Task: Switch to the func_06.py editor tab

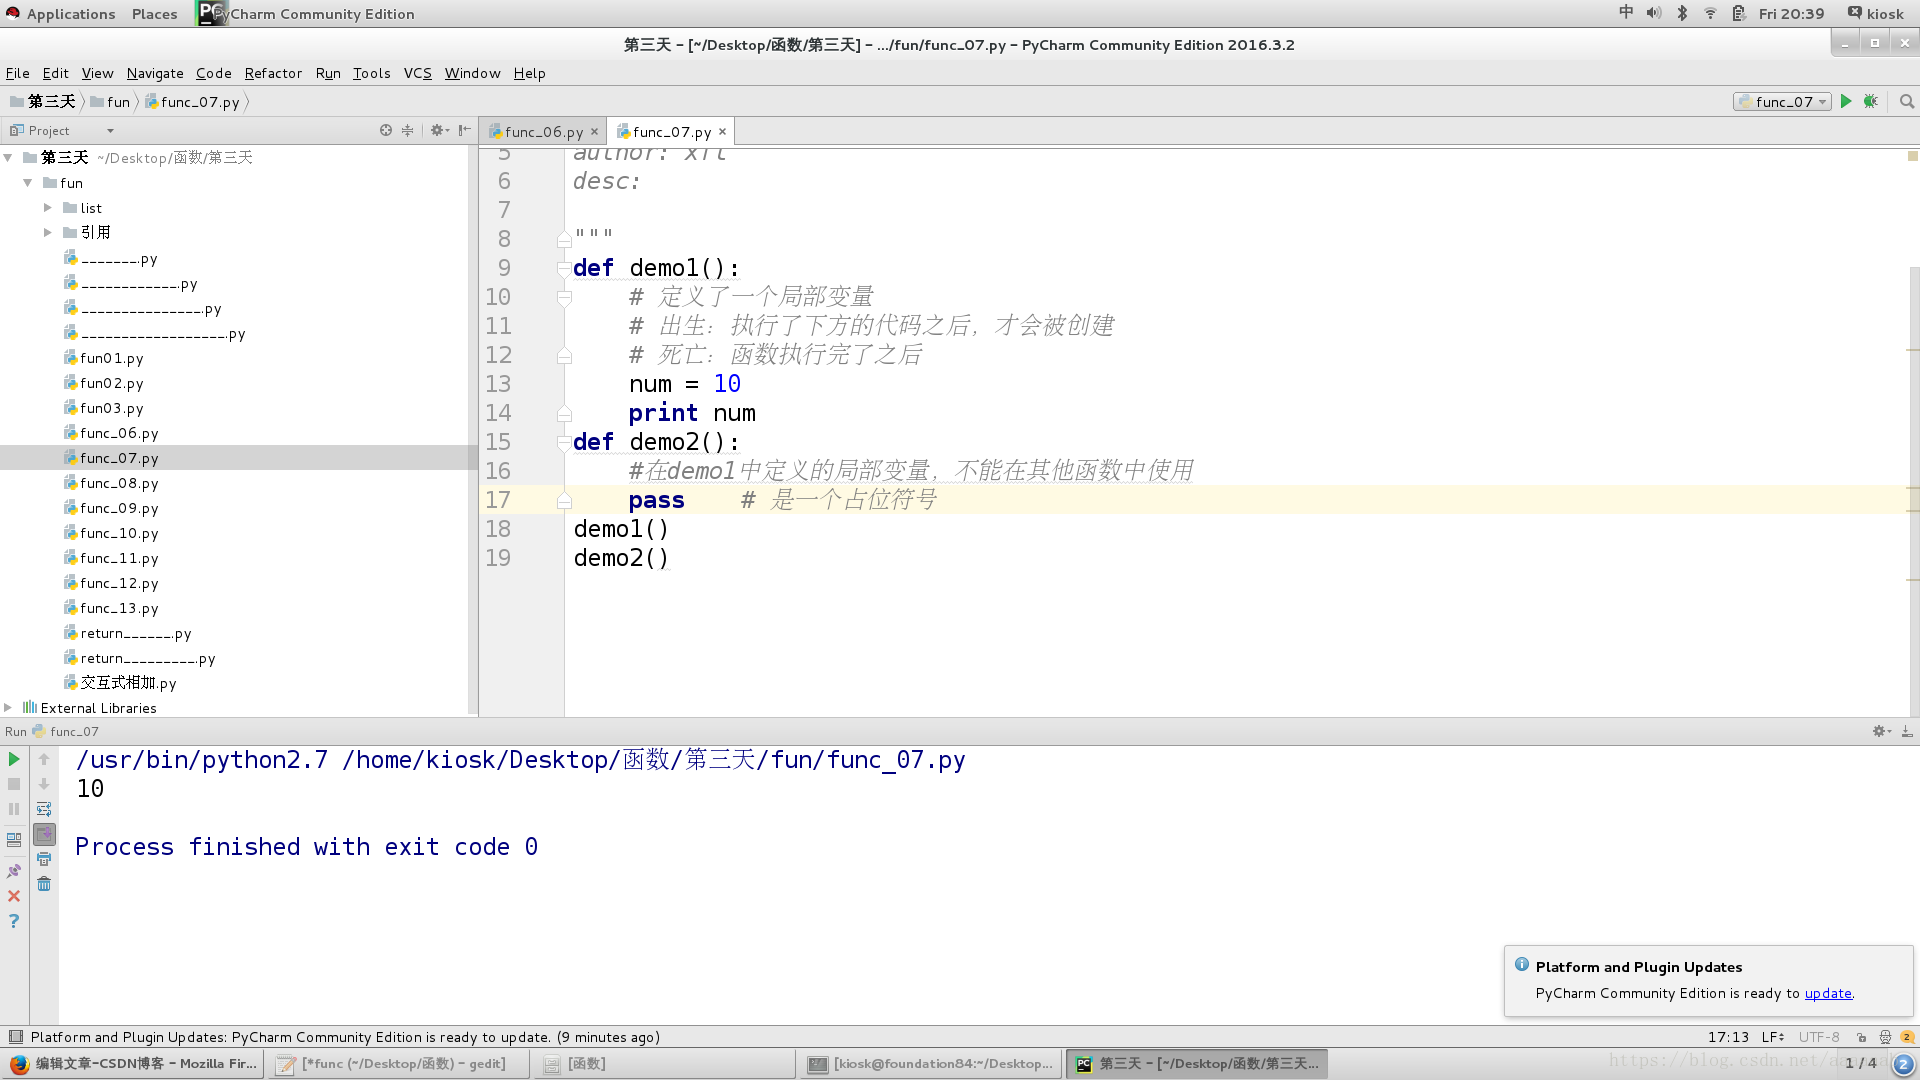Action: click(x=543, y=132)
